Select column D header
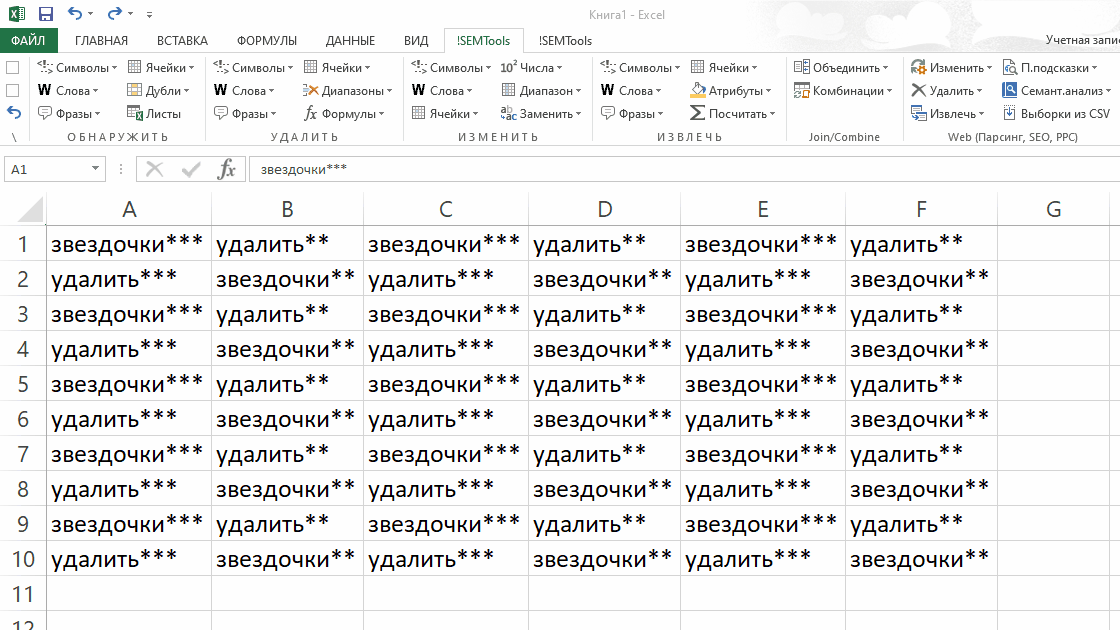This screenshot has height=630, width=1120. point(604,209)
